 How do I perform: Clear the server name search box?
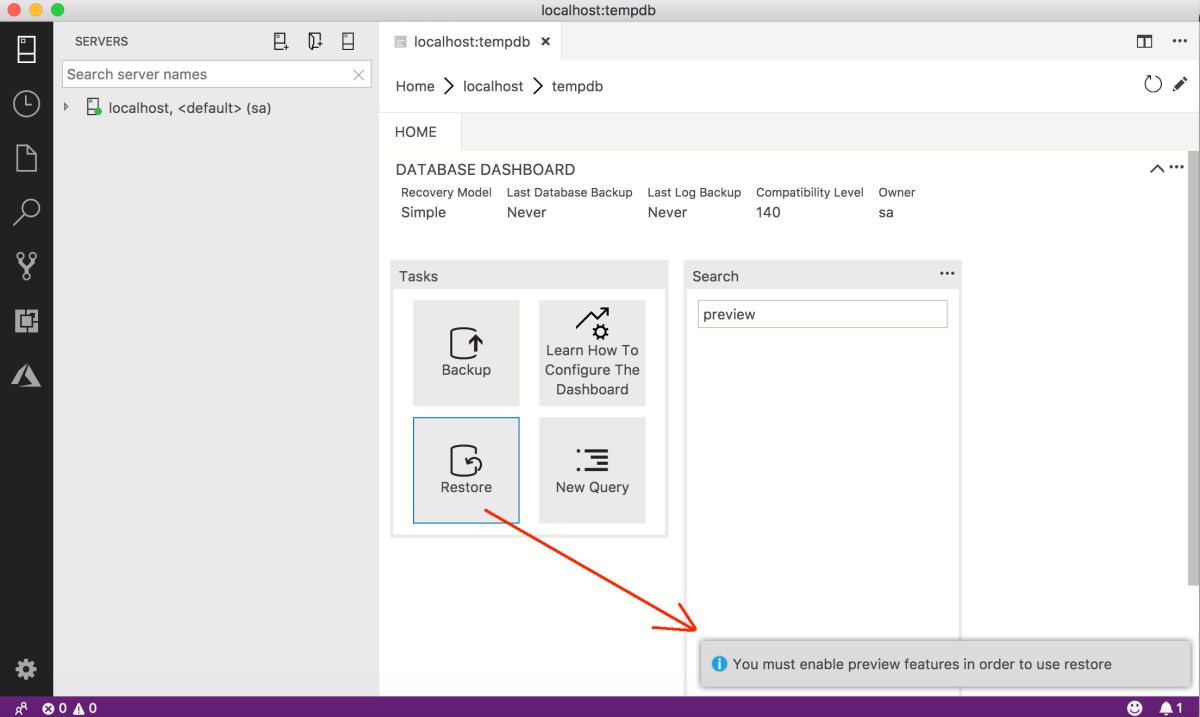(x=359, y=75)
